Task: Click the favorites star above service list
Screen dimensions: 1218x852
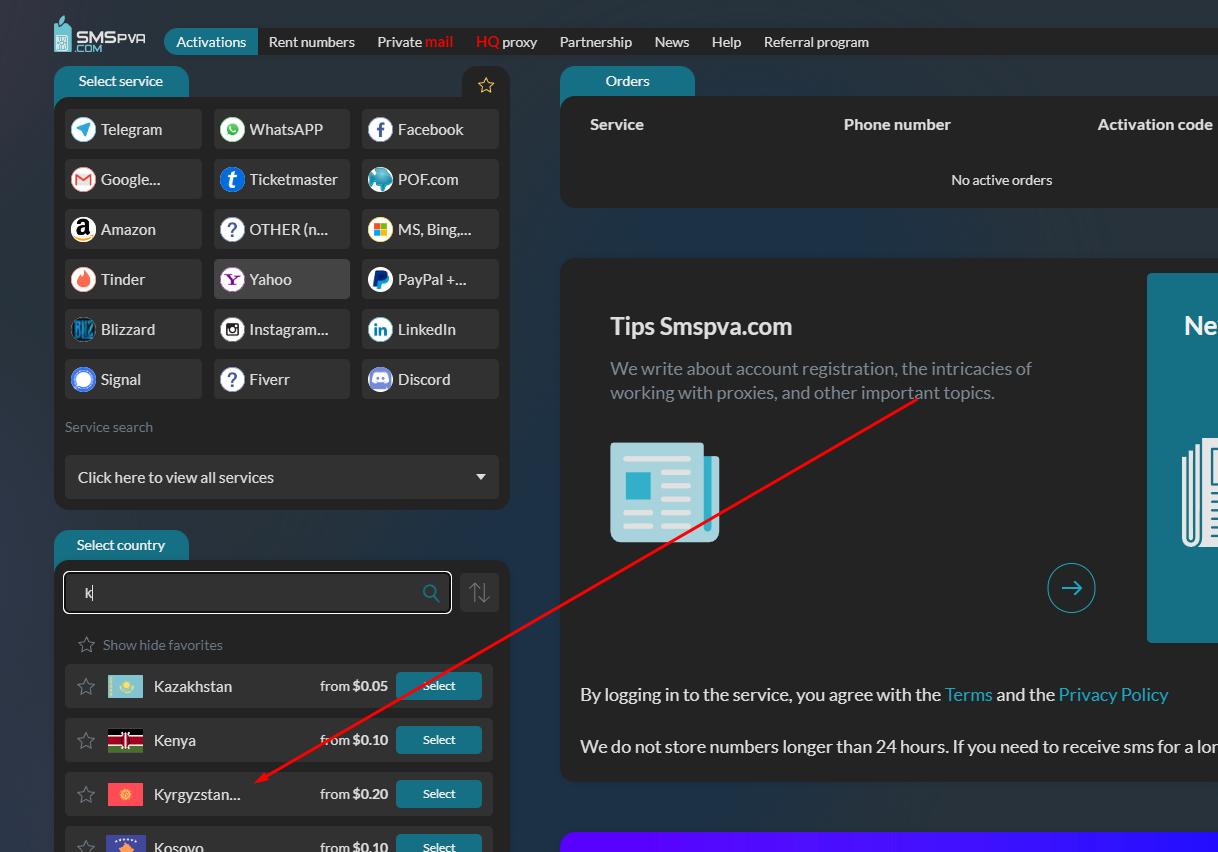Action: [486, 85]
